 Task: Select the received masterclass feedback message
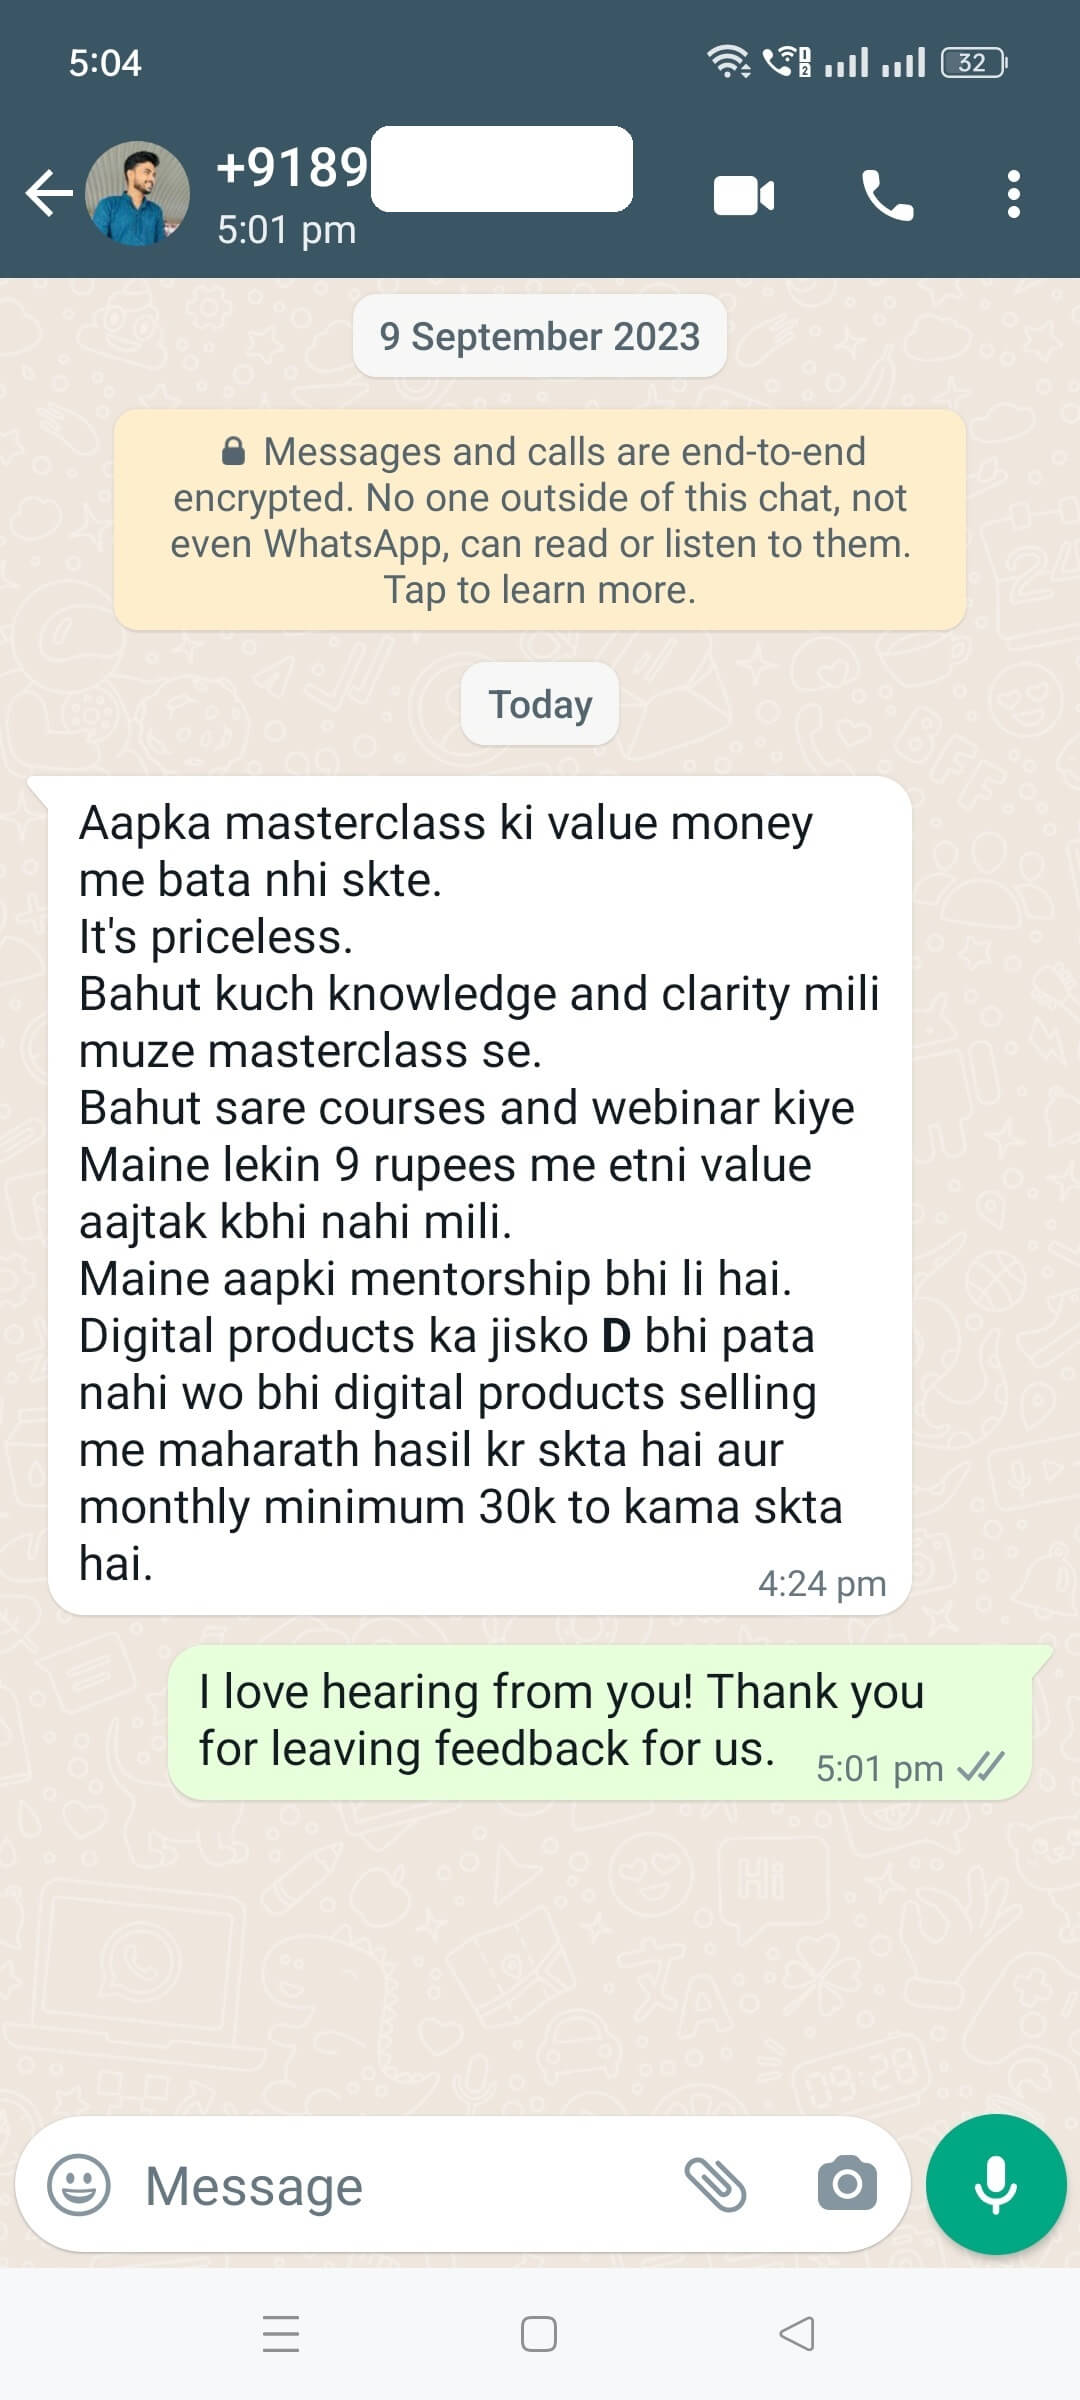point(480,1195)
